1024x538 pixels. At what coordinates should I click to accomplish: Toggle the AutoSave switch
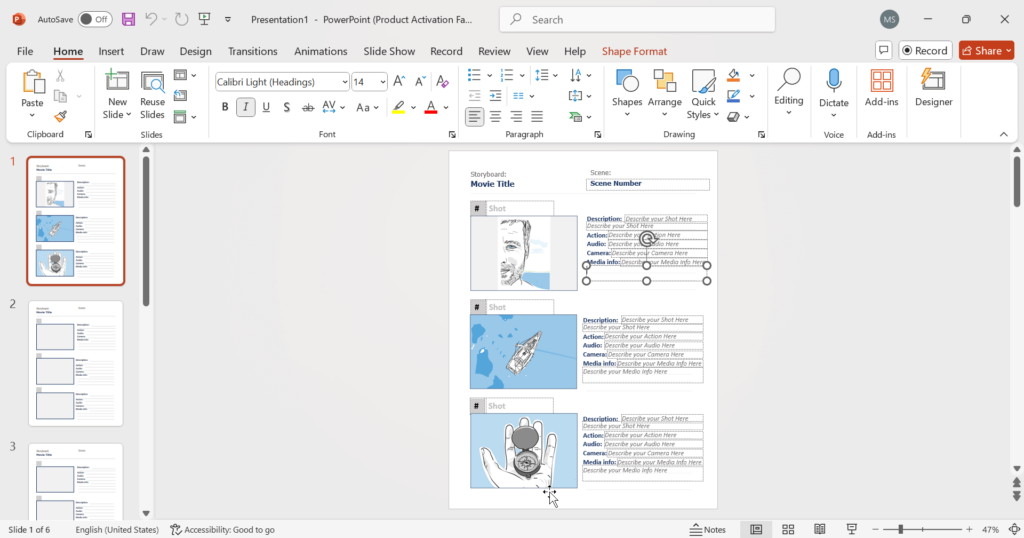(95, 19)
